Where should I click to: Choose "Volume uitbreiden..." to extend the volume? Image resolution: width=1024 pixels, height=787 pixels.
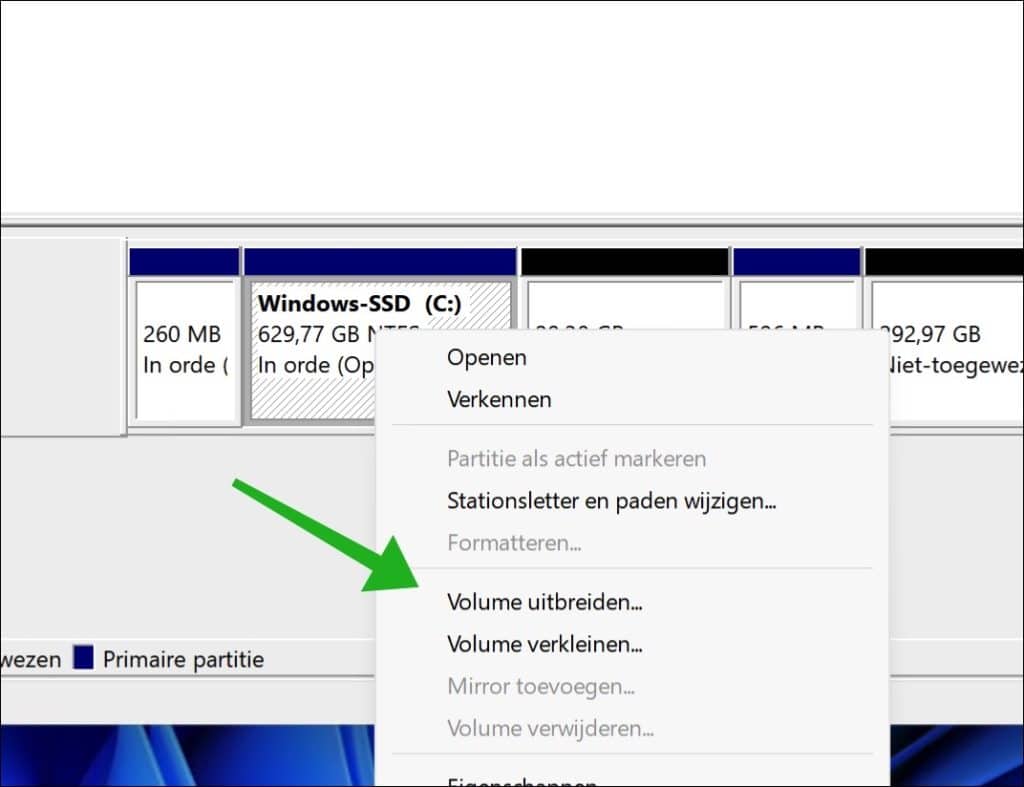tap(546, 602)
